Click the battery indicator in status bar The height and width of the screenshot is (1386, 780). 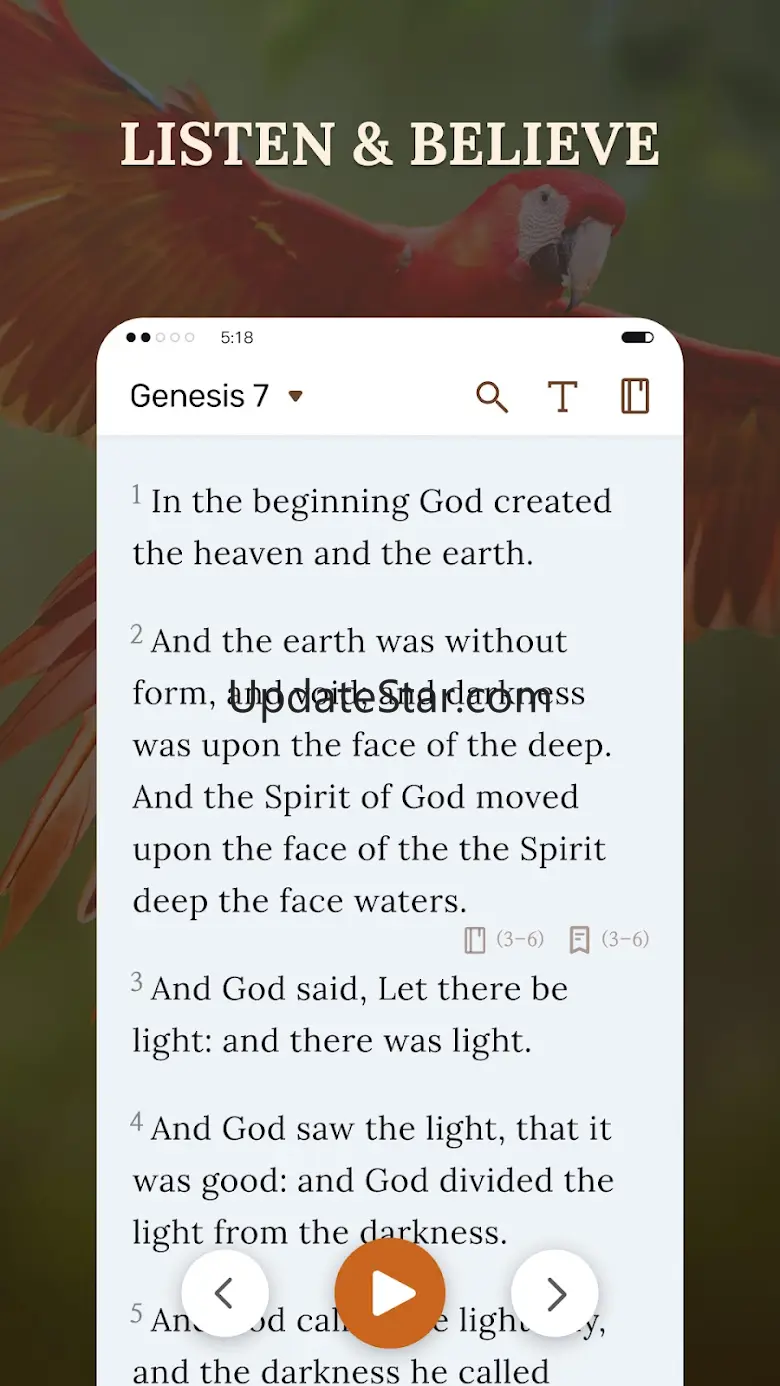637,338
